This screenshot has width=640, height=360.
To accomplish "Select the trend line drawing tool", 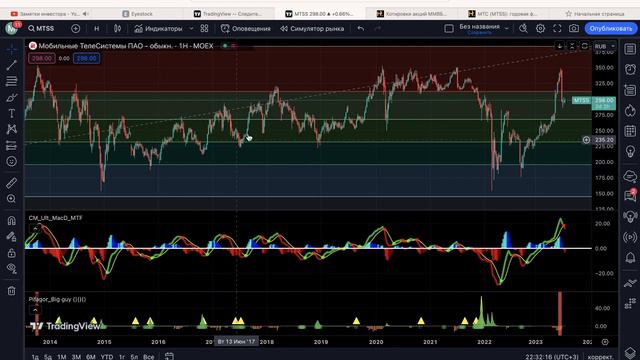I will pos(11,65).
